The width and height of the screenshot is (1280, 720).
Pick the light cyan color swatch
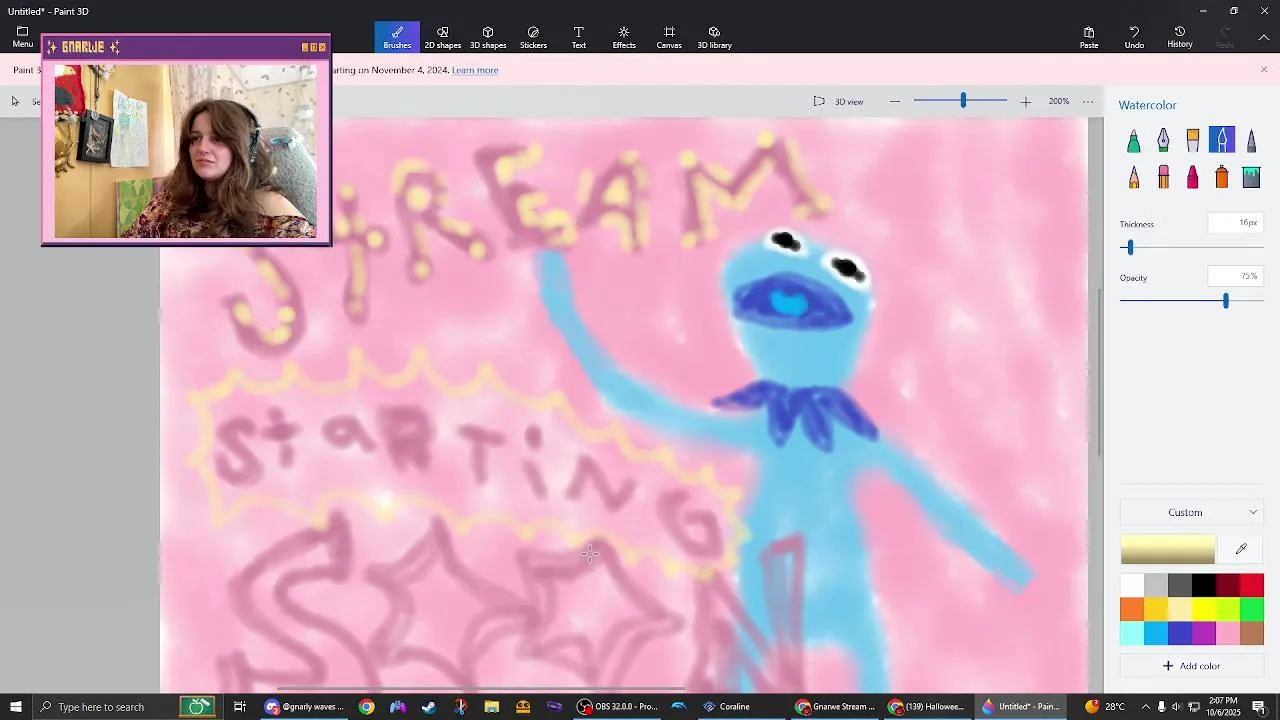click(x=1132, y=633)
